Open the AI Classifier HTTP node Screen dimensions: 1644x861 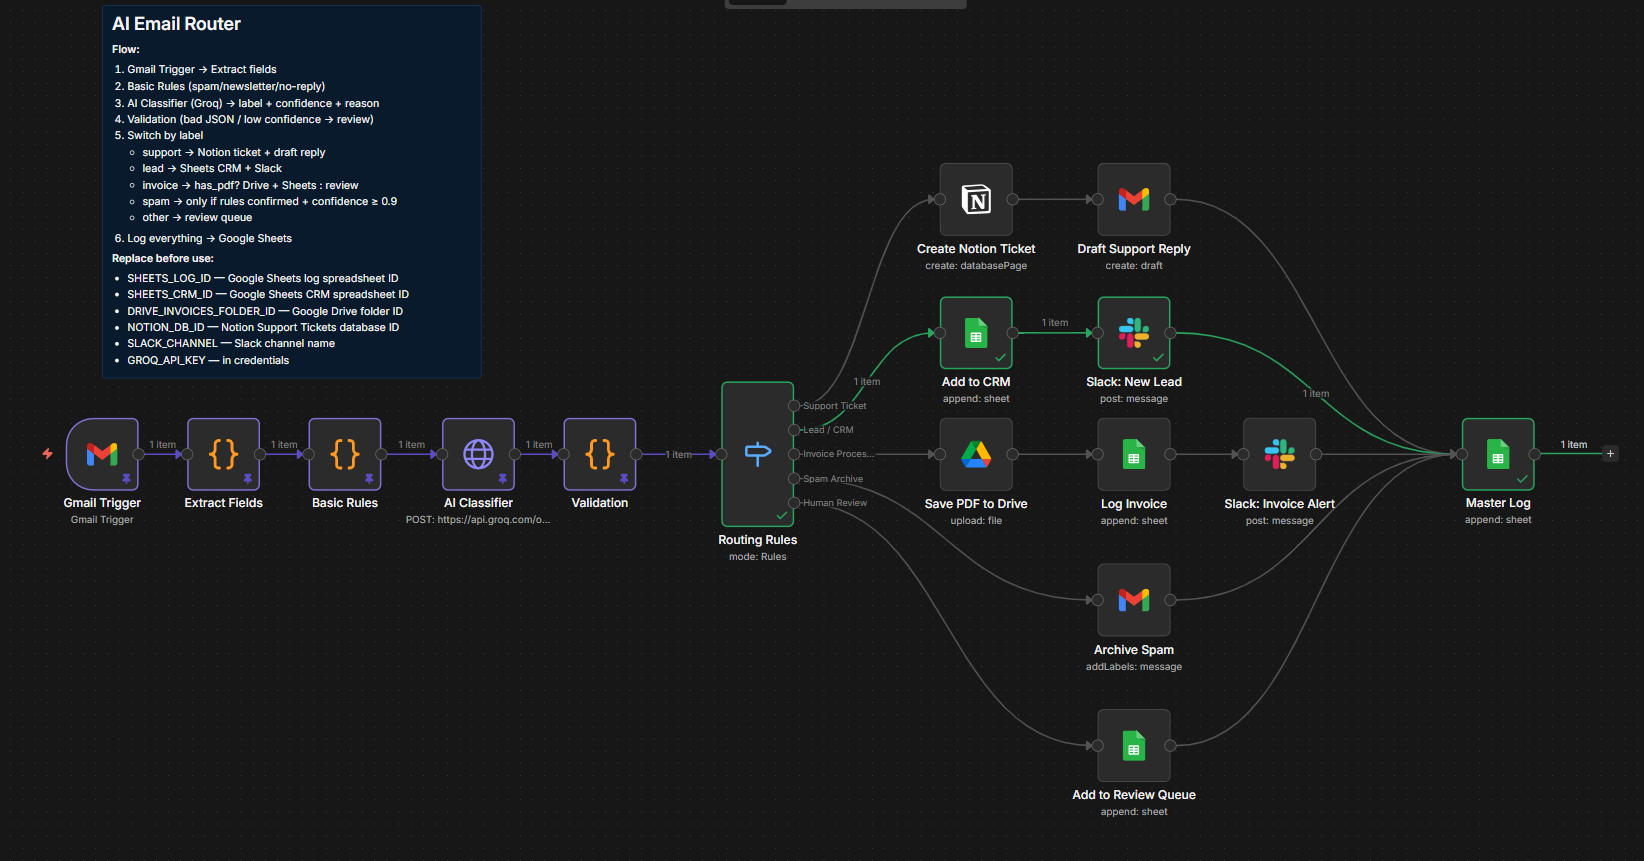coord(478,454)
